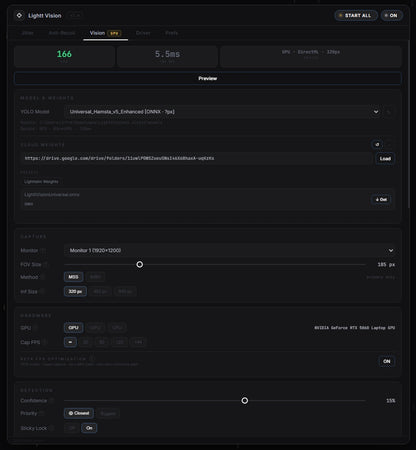Screen dimensions: 416x450
Task: Click the Load button for cloud weights
Action: pyautogui.click(x=385, y=158)
